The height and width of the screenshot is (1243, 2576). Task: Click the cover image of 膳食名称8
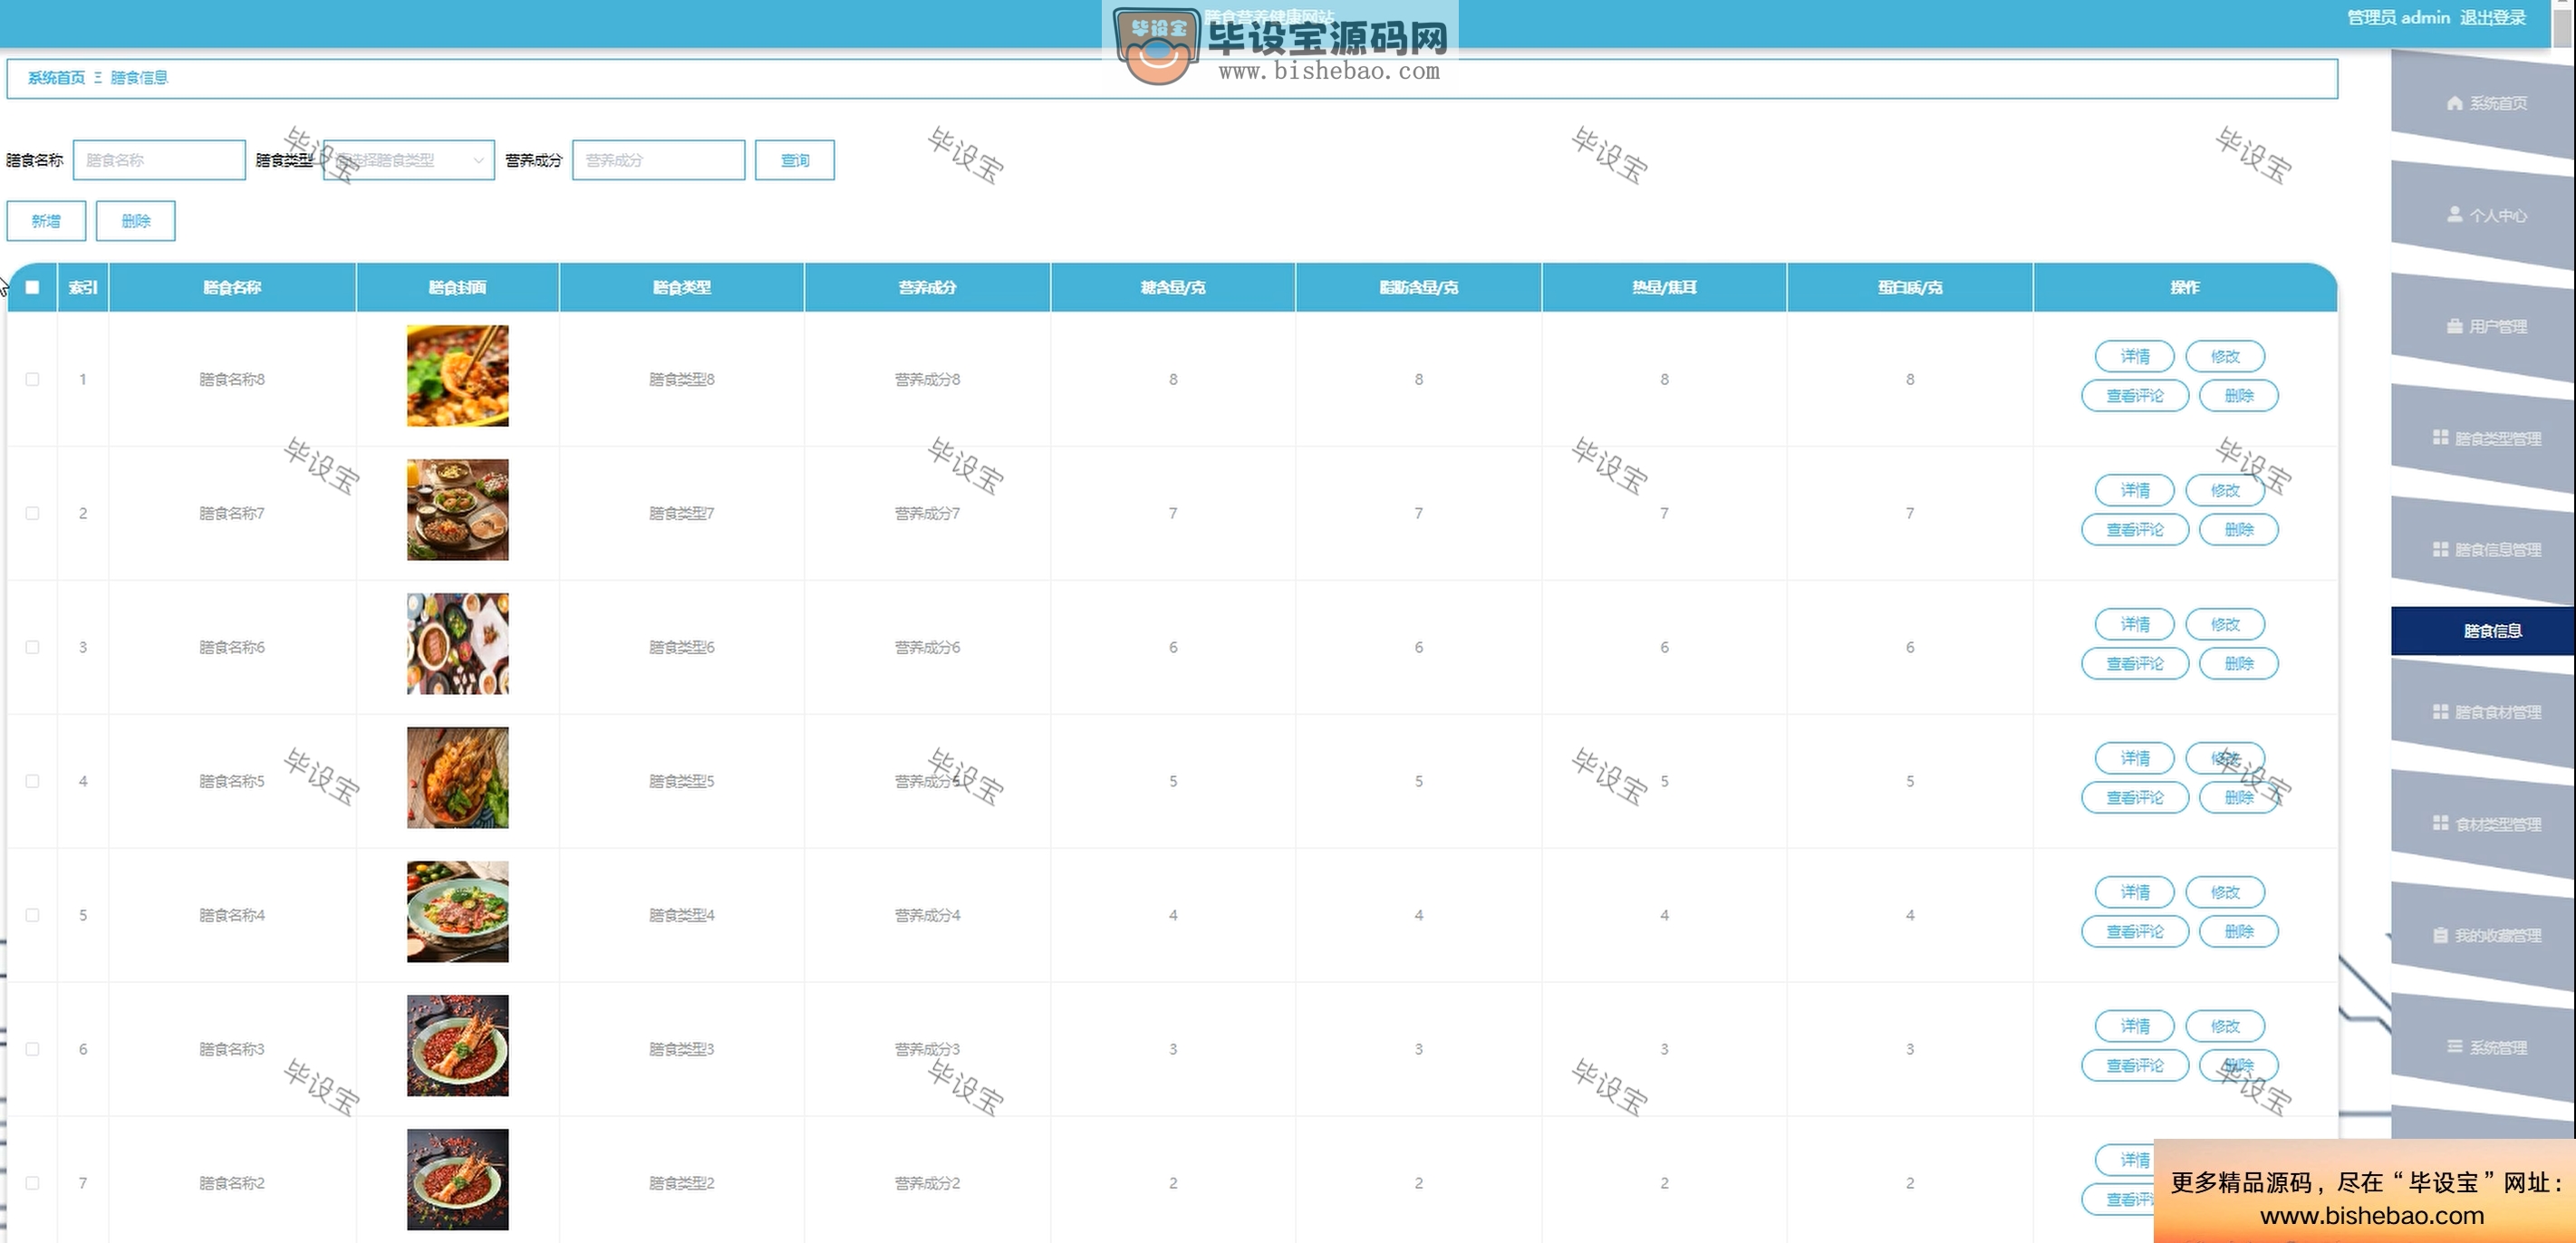458,376
